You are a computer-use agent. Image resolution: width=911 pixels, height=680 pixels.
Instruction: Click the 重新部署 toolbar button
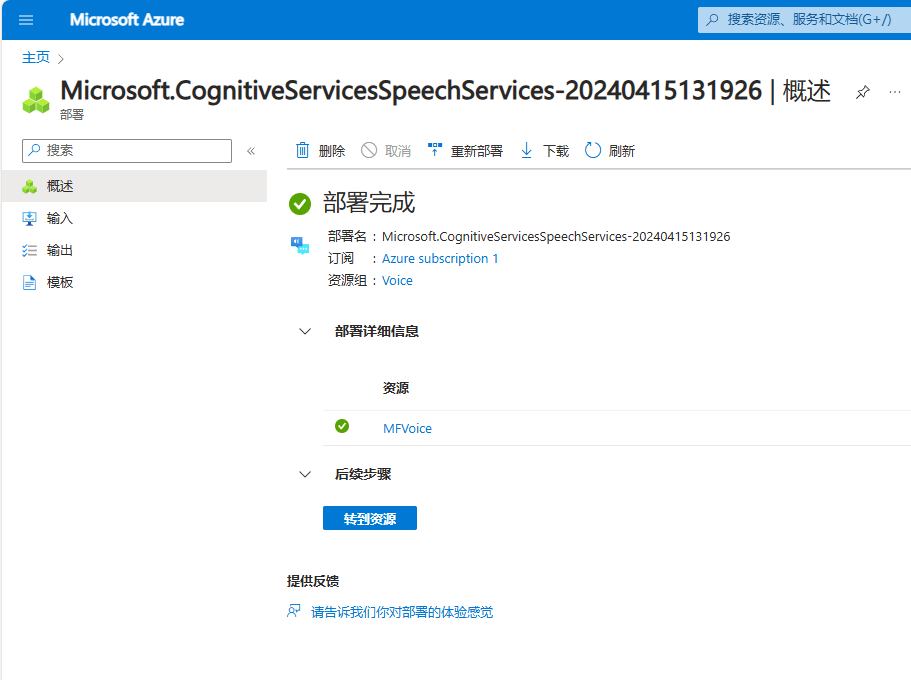click(465, 151)
